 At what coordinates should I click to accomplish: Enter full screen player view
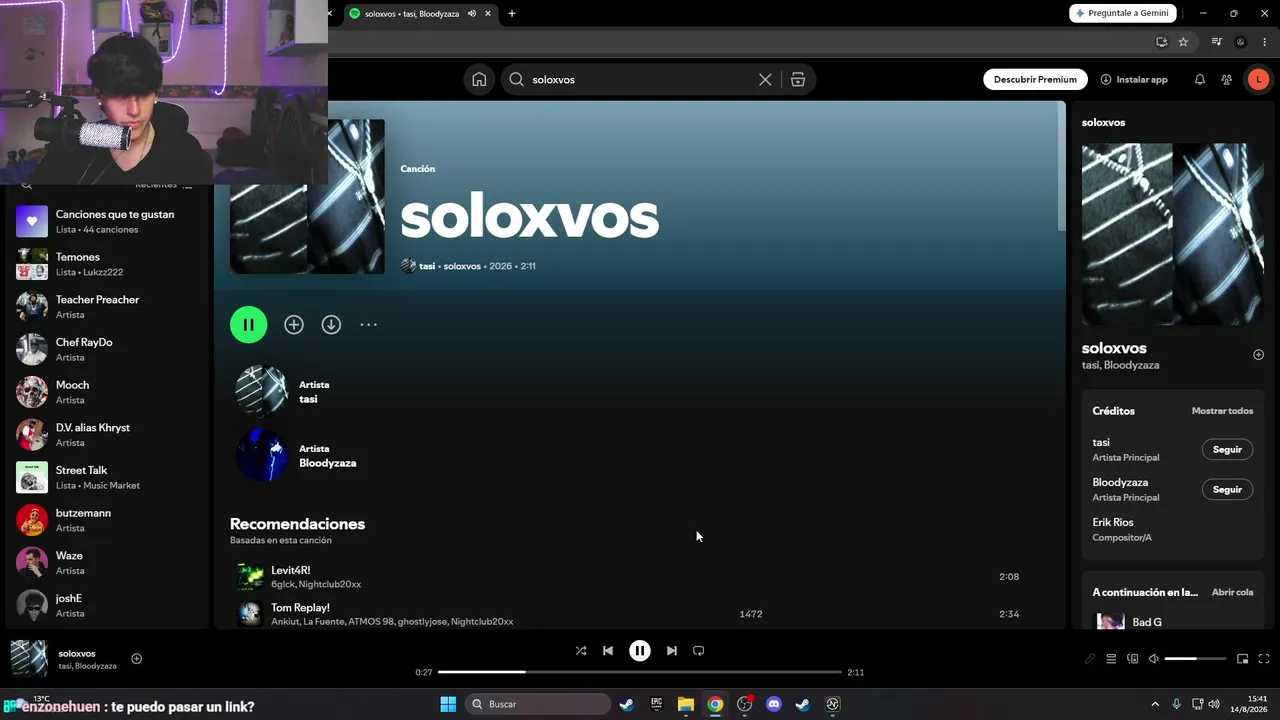point(1264,659)
